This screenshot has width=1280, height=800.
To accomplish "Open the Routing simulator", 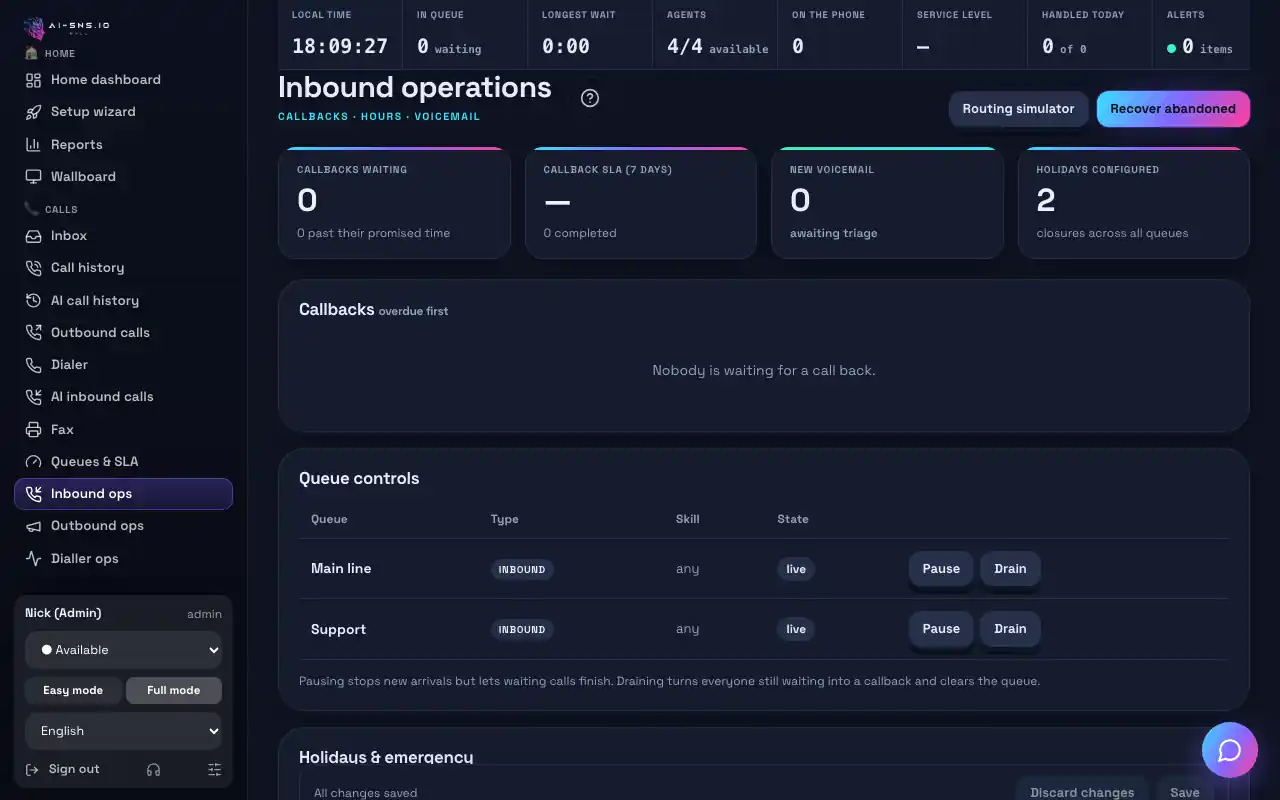I will point(1018,109).
